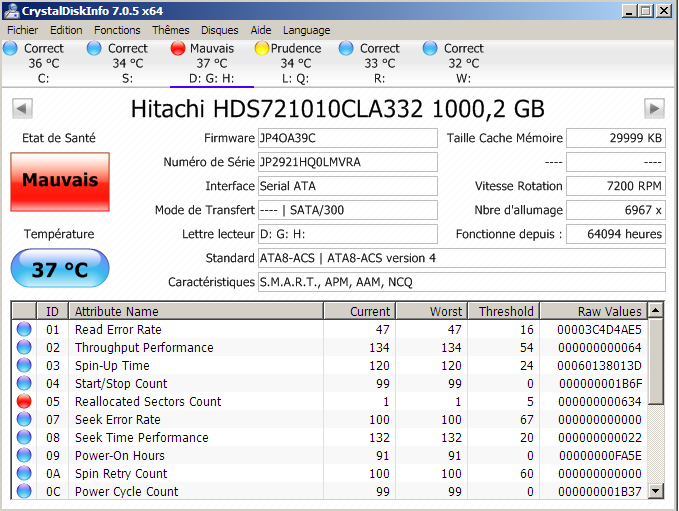Click the Threshold column header
Viewport: 679px width, 511px height.
click(504, 311)
